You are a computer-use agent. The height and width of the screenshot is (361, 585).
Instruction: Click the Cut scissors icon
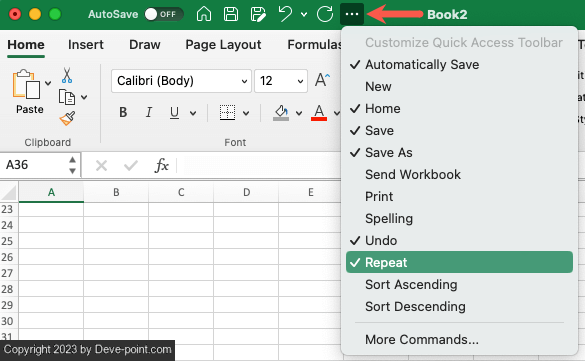(67, 75)
